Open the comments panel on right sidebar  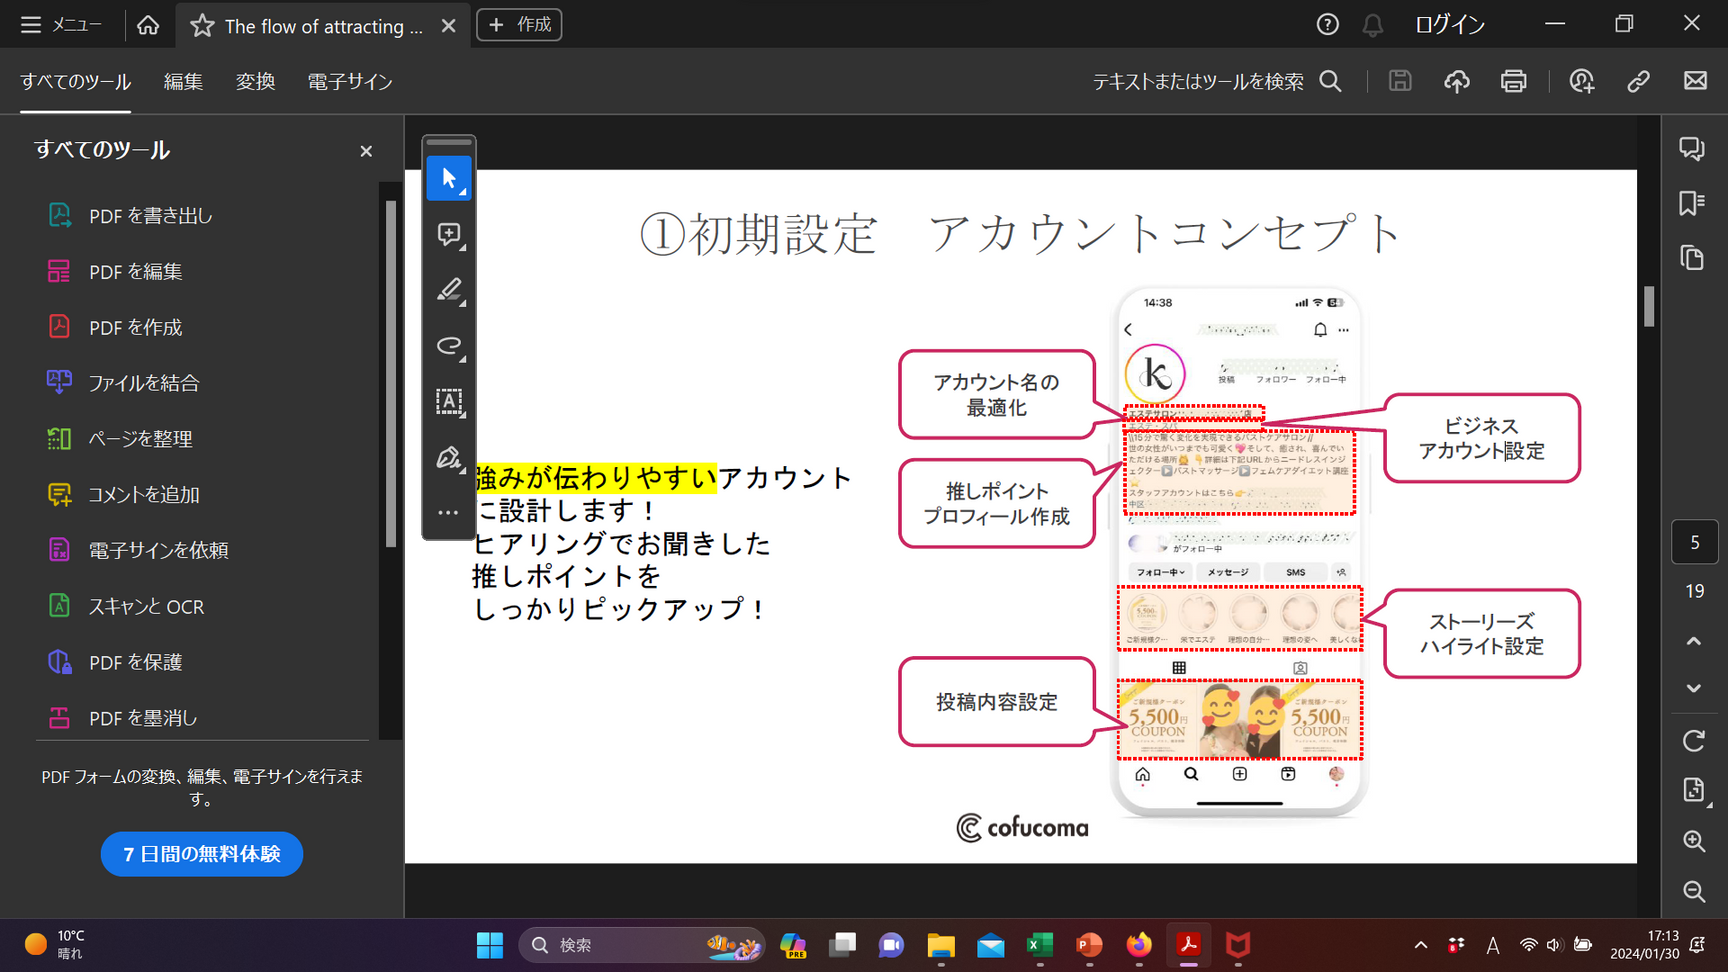pos(1692,149)
